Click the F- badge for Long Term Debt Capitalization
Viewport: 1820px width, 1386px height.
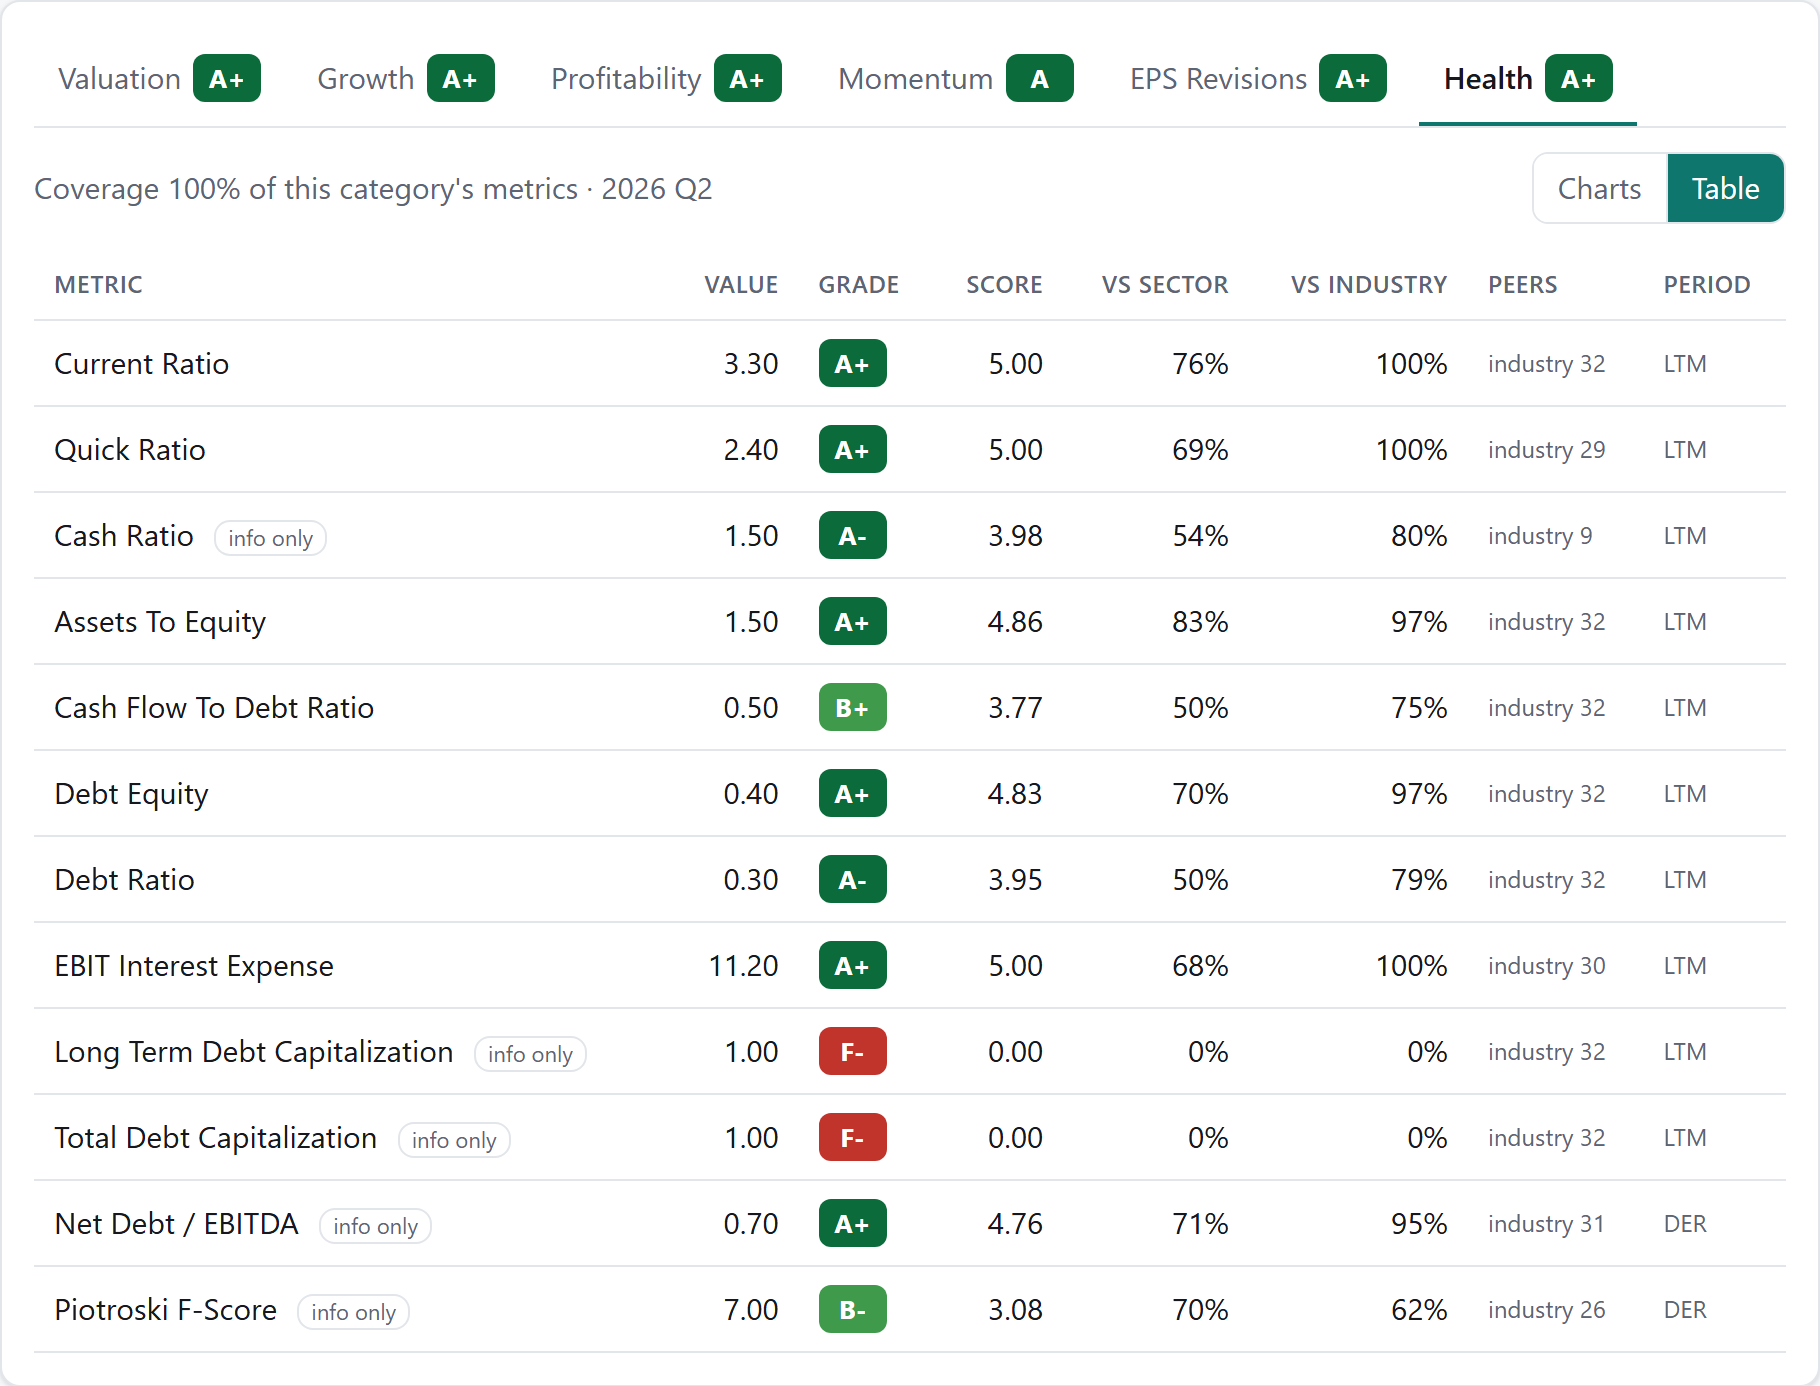point(852,1052)
